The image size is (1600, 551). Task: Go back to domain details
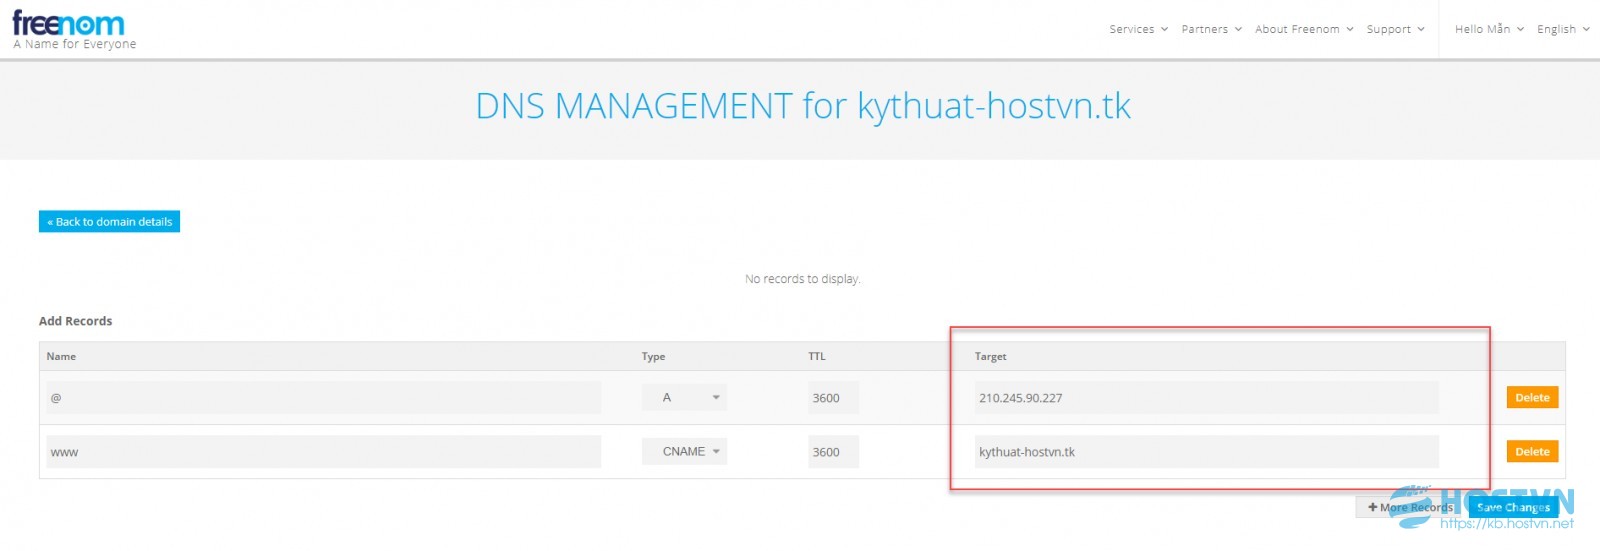109,222
